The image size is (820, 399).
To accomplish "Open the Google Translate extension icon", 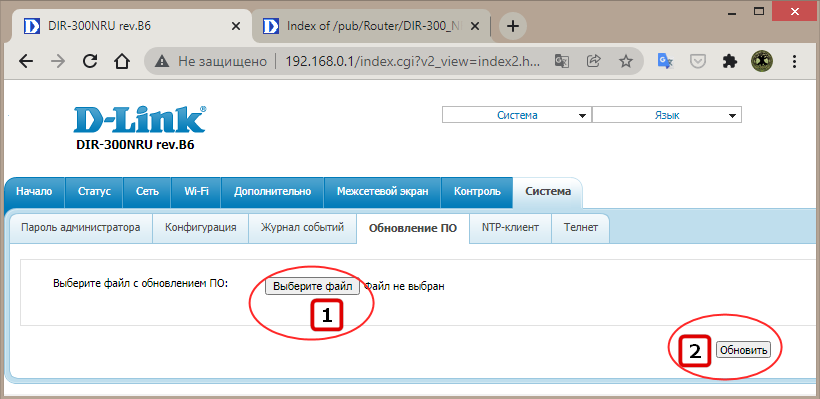I will pos(665,62).
